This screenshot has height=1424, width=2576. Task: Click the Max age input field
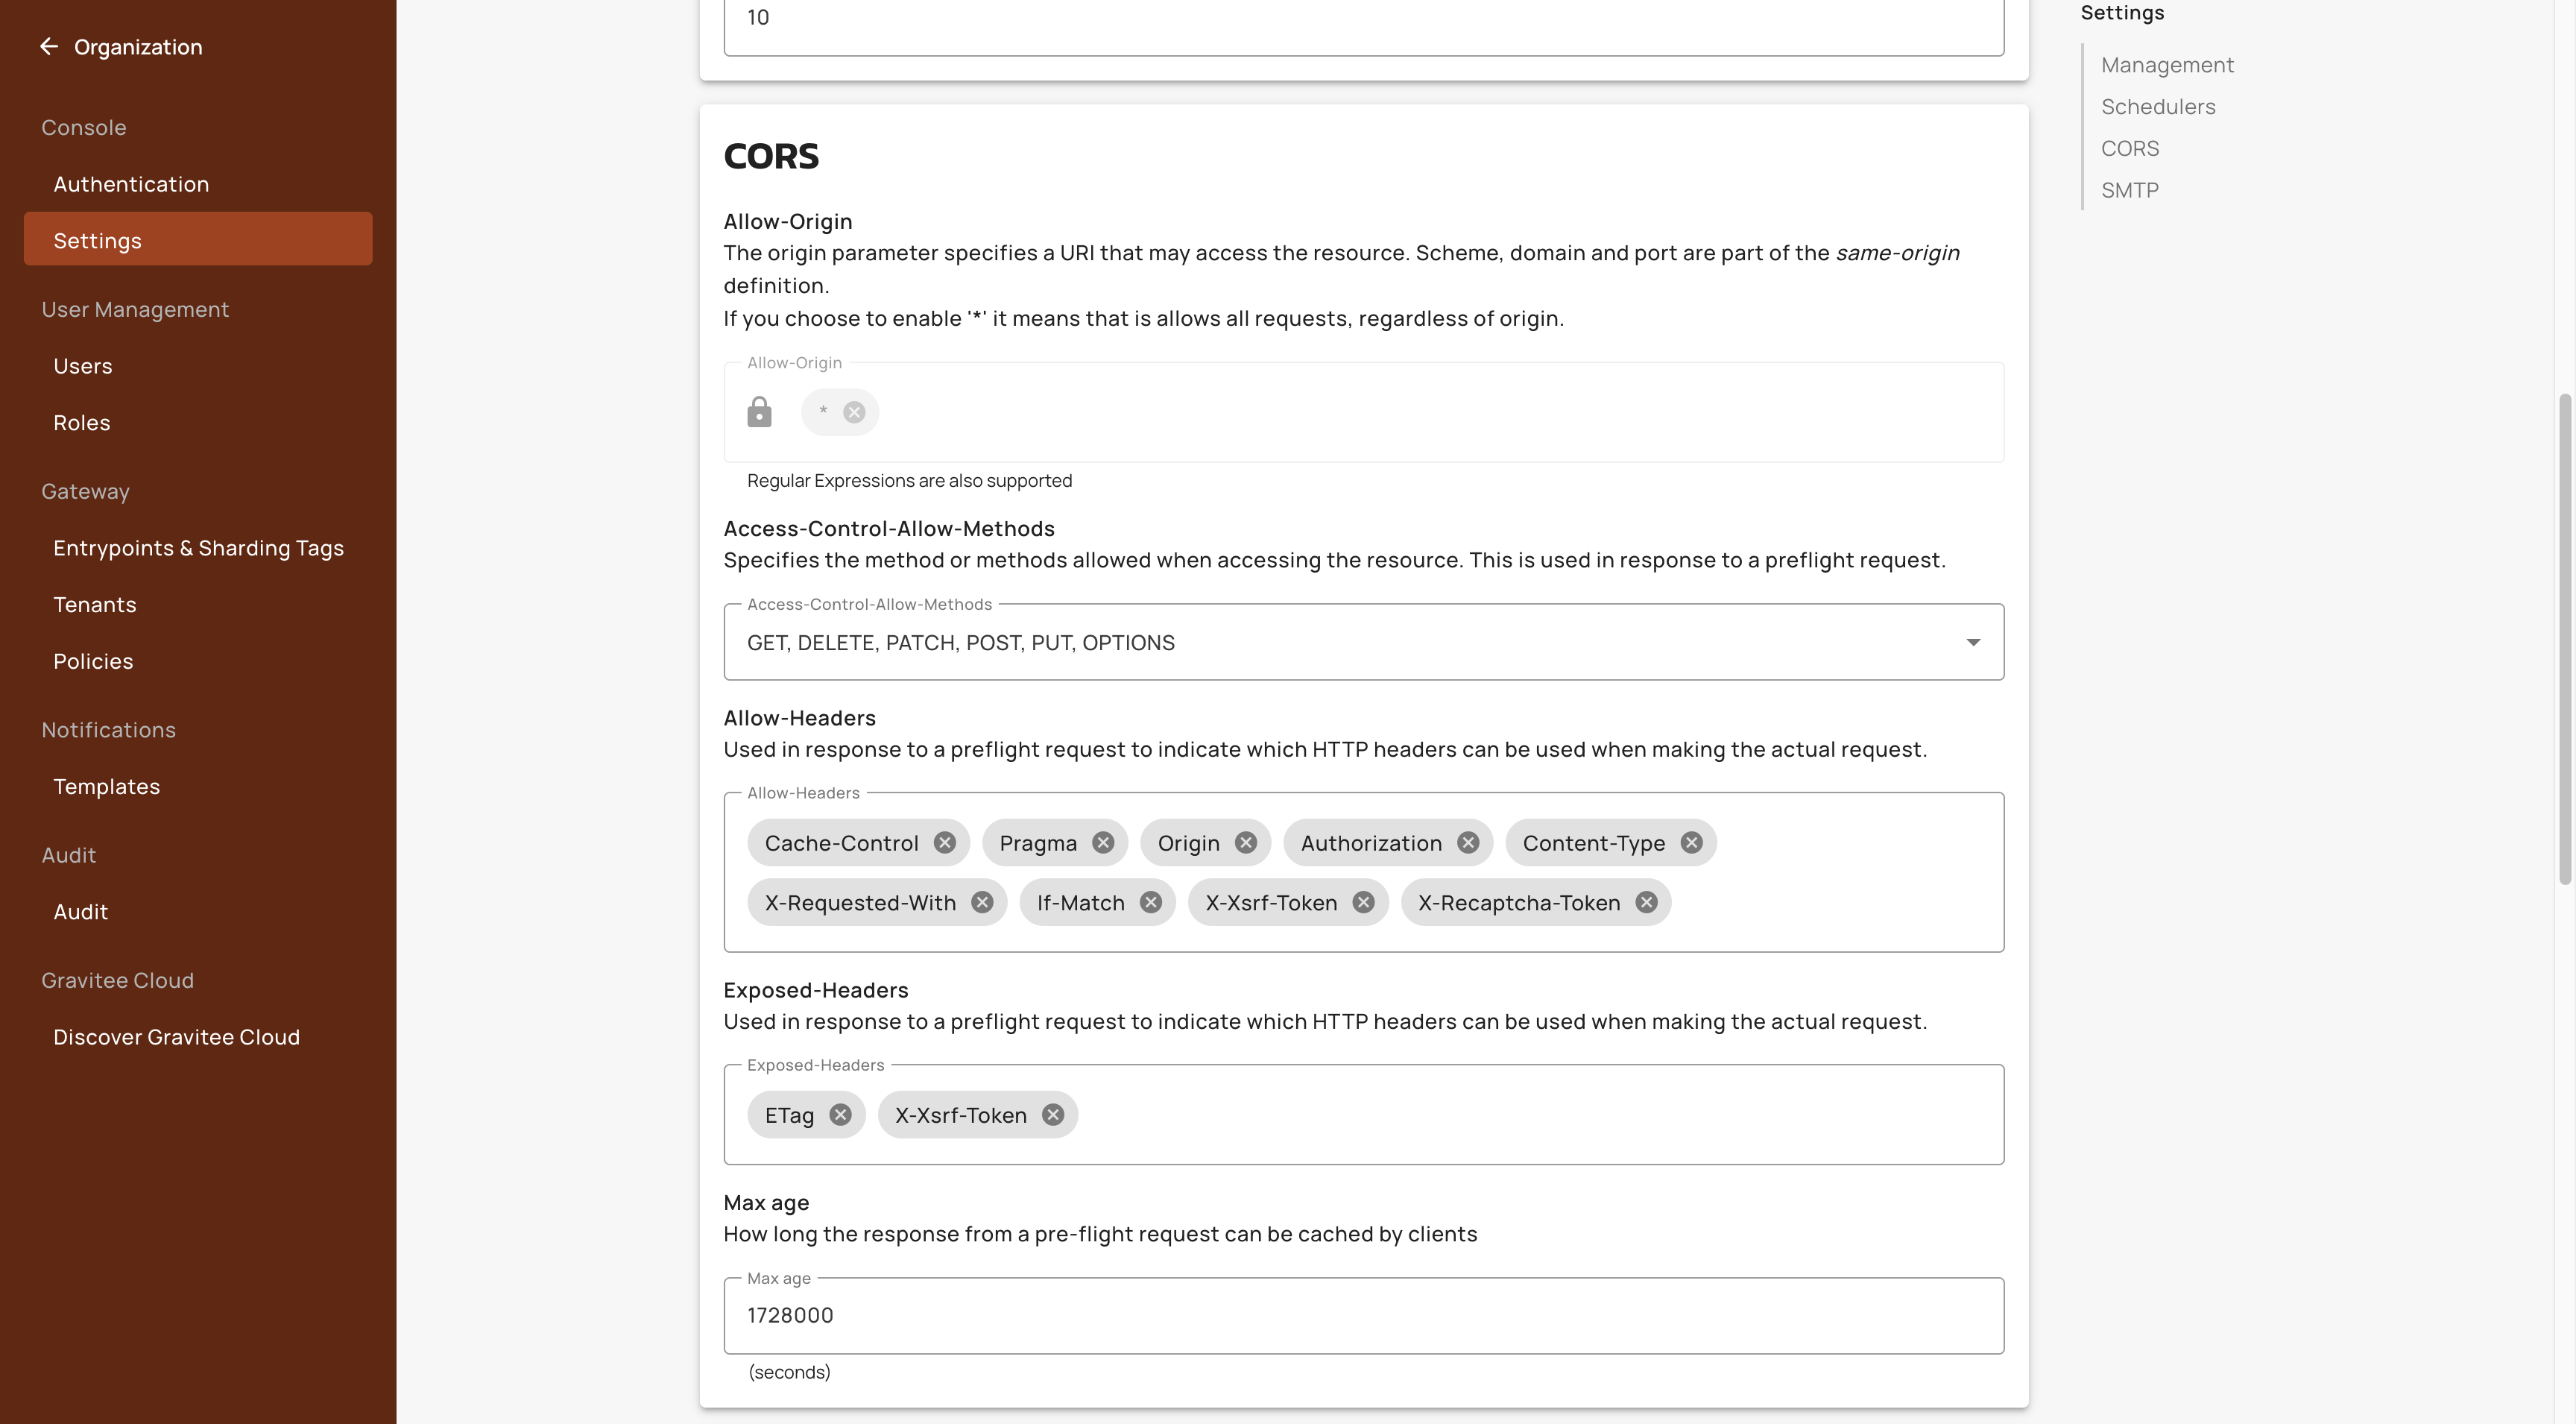click(1363, 1316)
